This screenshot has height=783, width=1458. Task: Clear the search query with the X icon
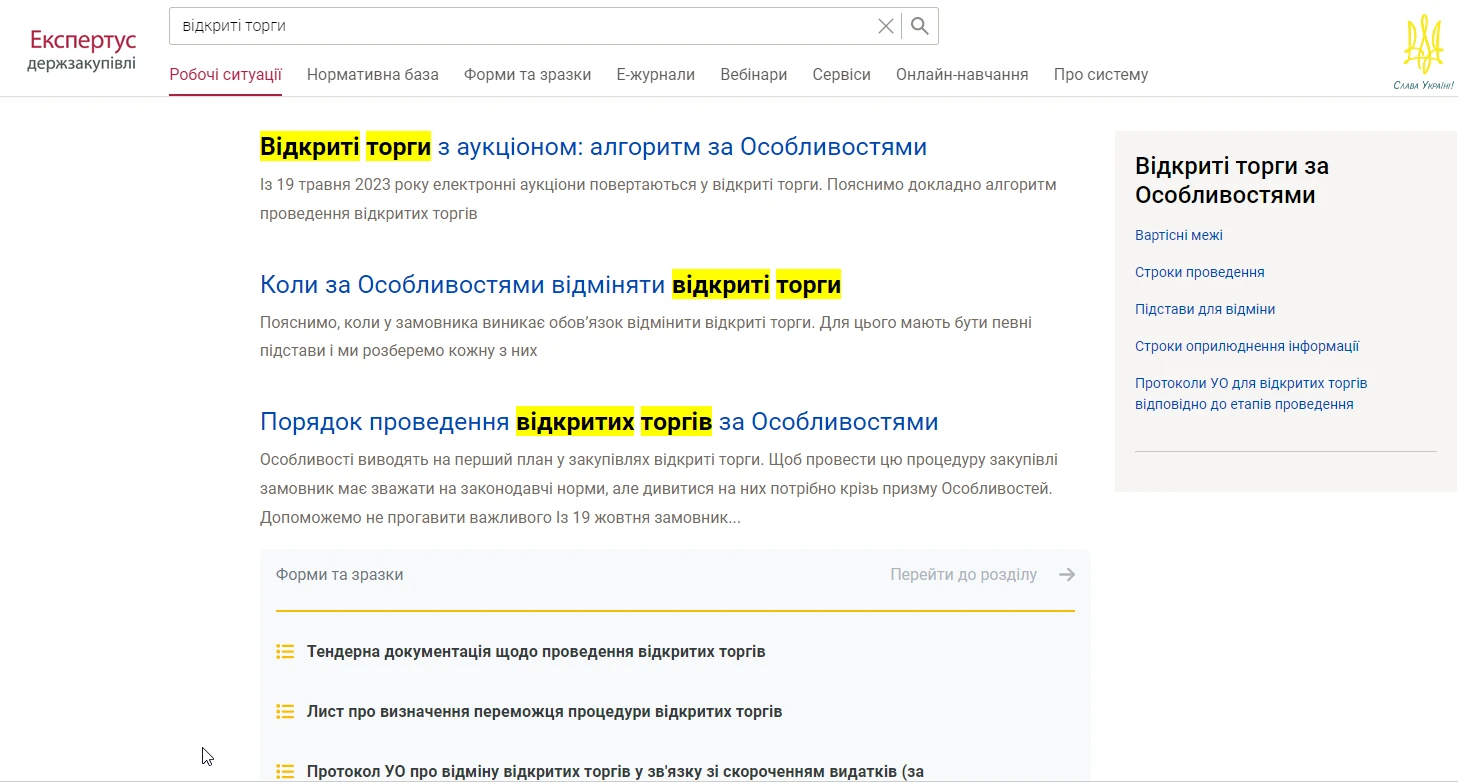coord(885,26)
